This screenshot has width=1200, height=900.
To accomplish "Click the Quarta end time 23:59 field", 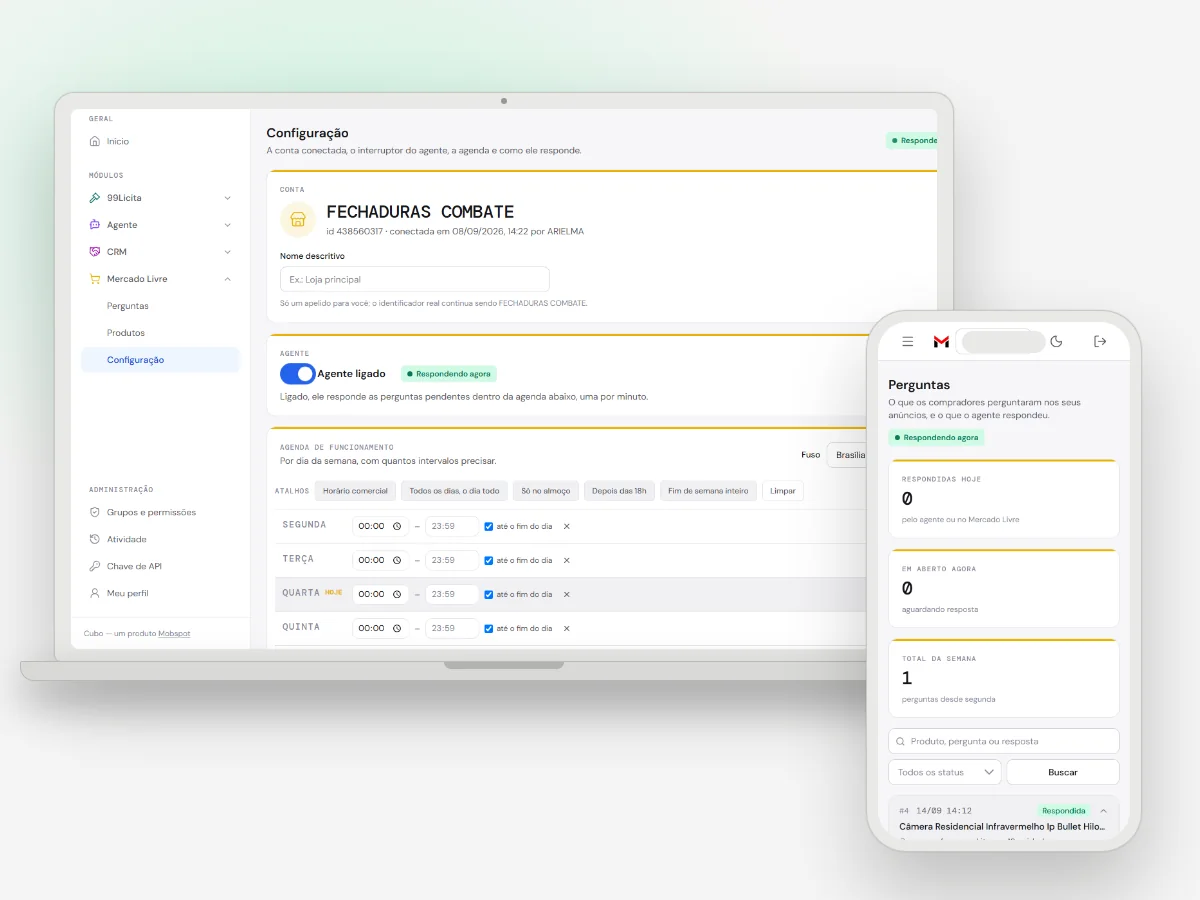I will pos(452,594).
